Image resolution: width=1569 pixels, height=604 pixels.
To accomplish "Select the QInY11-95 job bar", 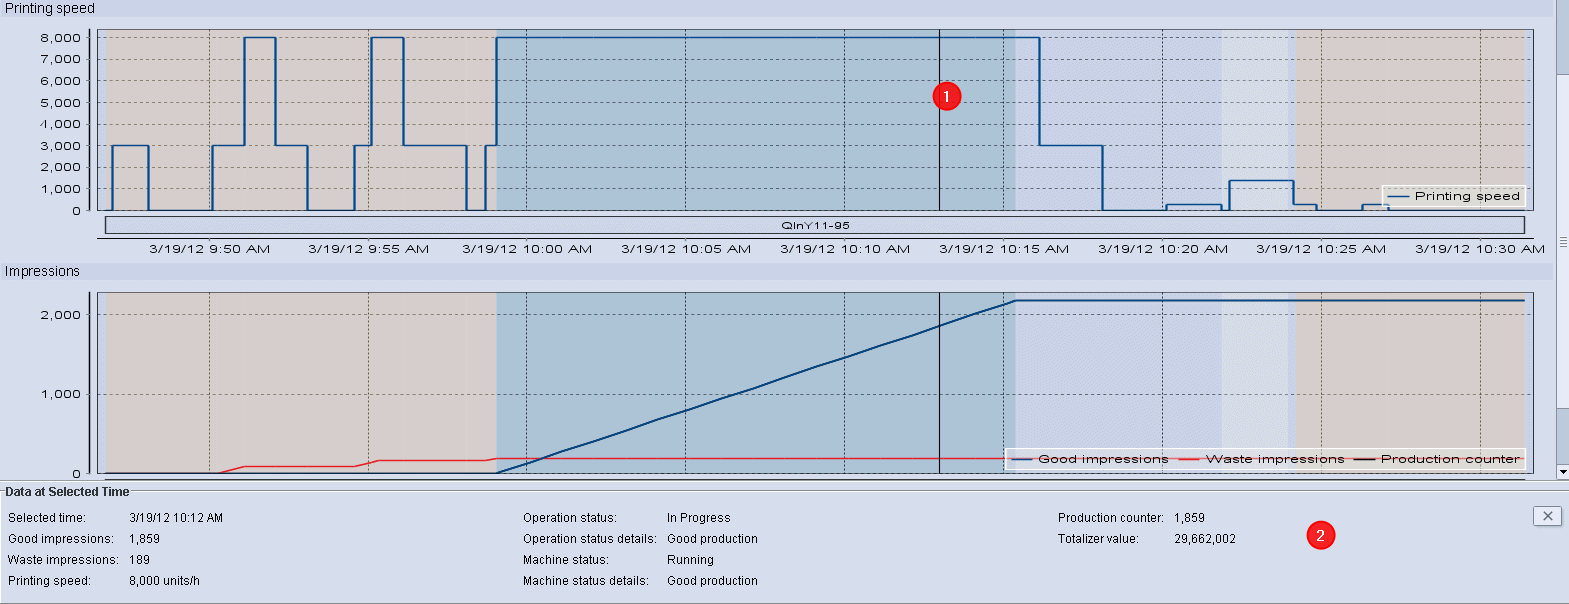I will pyautogui.click(x=815, y=225).
